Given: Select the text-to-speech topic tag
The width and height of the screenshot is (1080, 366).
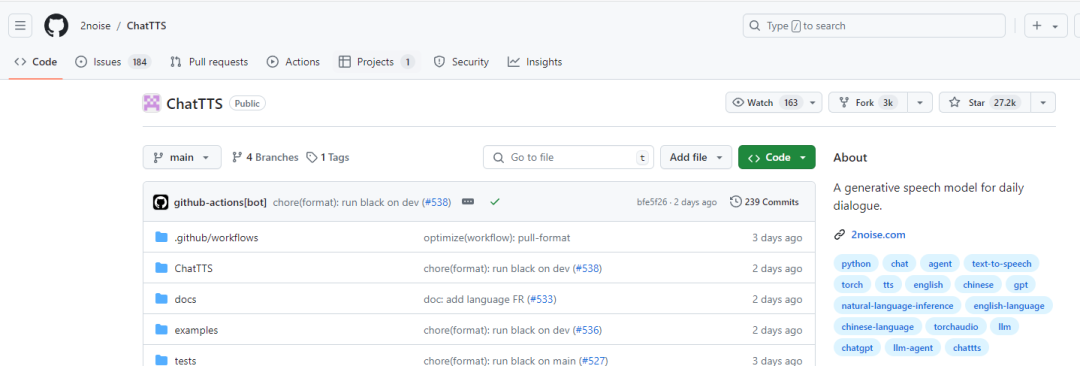Looking at the screenshot, I should click(x=1001, y=263).
